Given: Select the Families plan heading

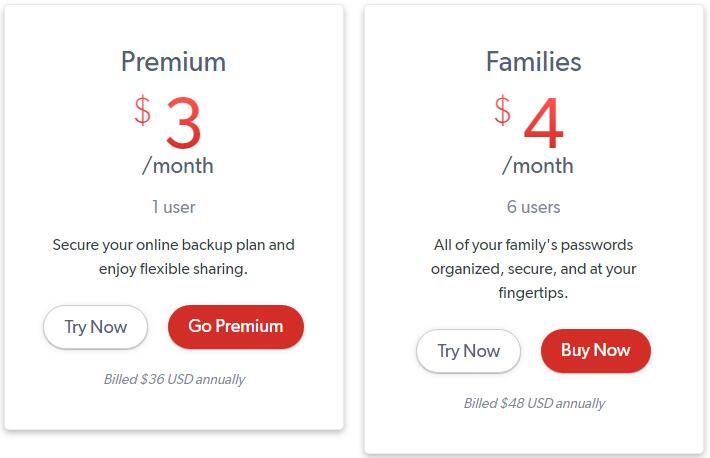Looking at the screenshot, I should click(533, 62).
